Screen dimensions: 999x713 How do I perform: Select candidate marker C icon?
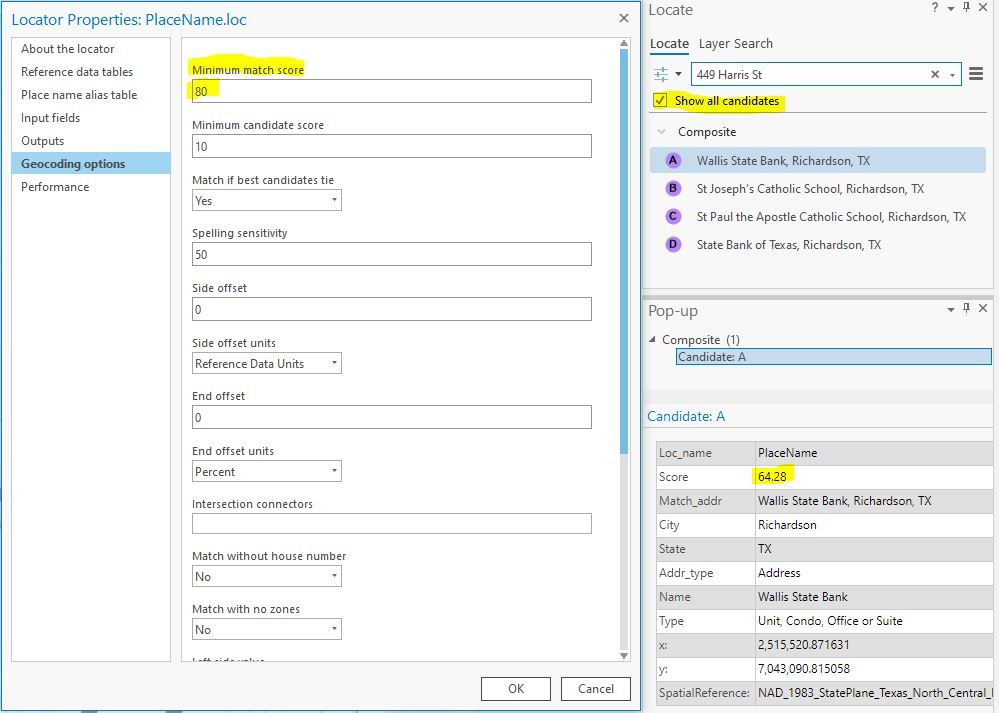(673, 217)
